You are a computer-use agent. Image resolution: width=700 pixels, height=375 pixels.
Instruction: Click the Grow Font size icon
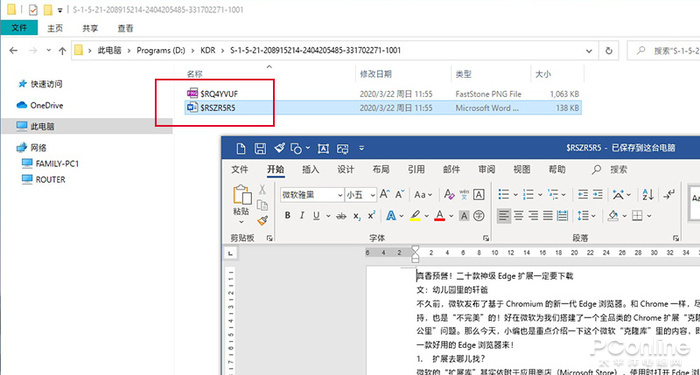click(x=384, y=195)
